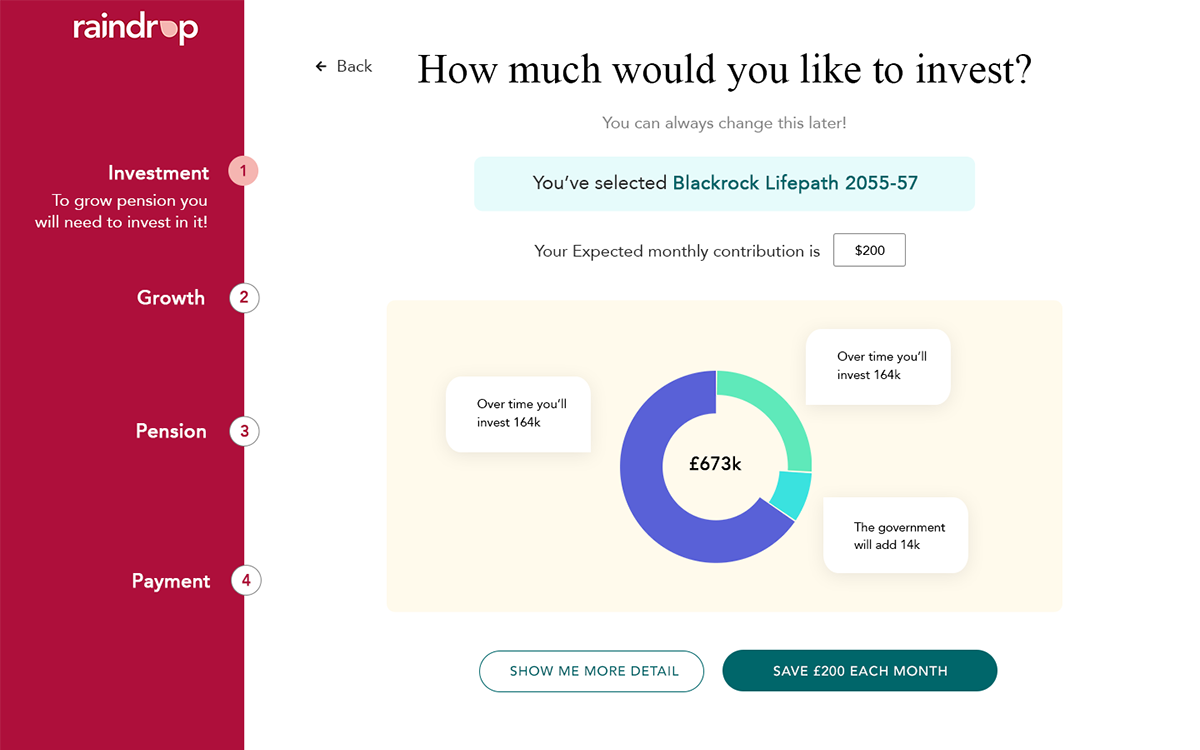Click the raindrop logo
1200x750 pixels.
[136, 28]
